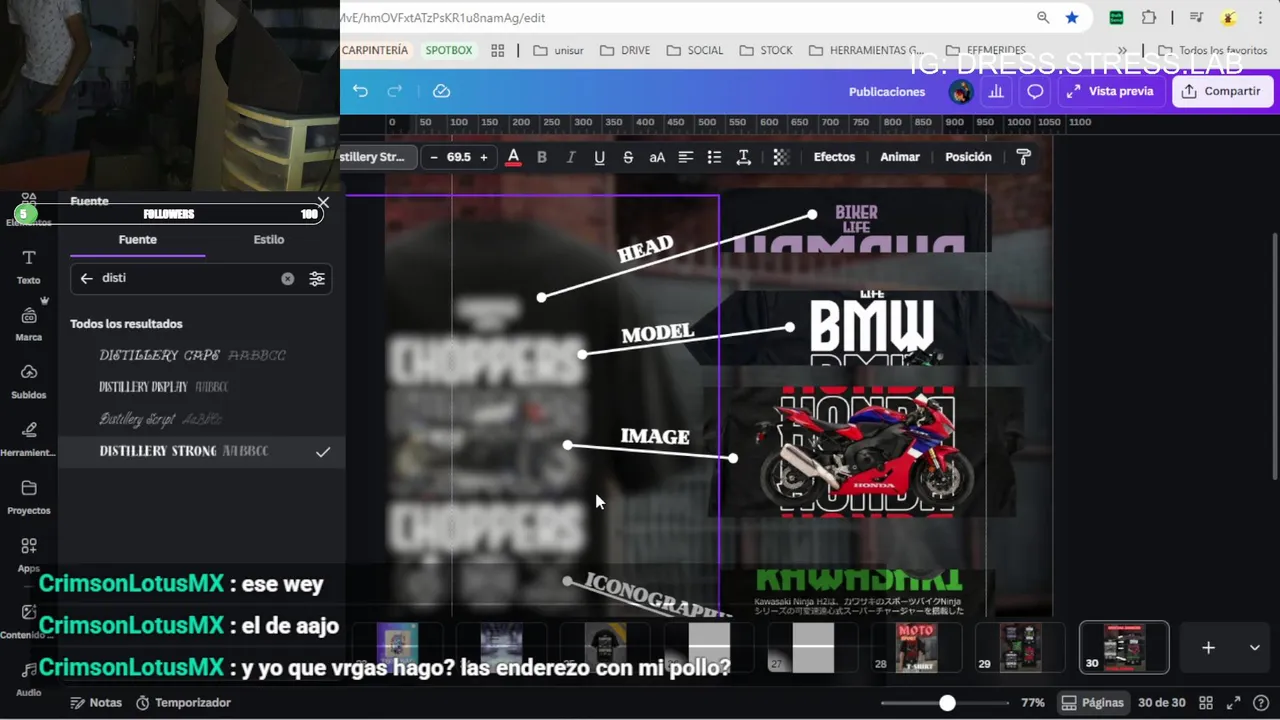The width and height of the screenshot is (1280, 720).
Task: Open the Publicaciones menu
Action: tap(887, 91)
